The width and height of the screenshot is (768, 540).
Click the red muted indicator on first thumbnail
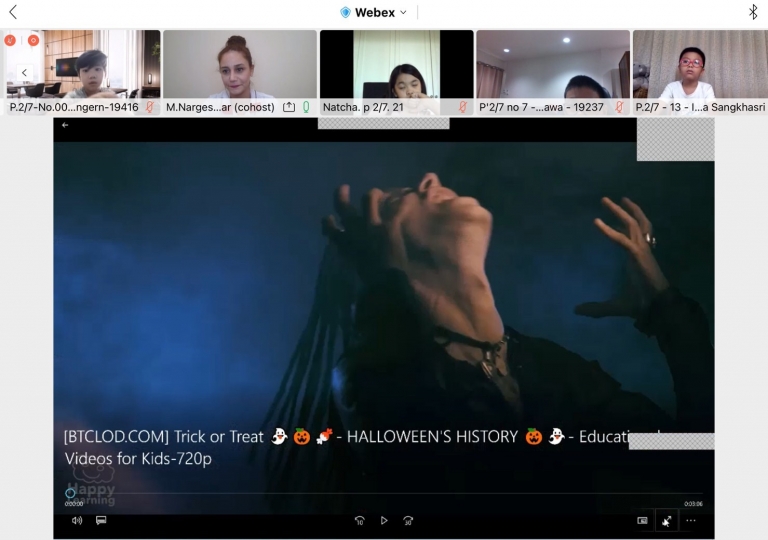pyautogui.click(x=10, y=40)
